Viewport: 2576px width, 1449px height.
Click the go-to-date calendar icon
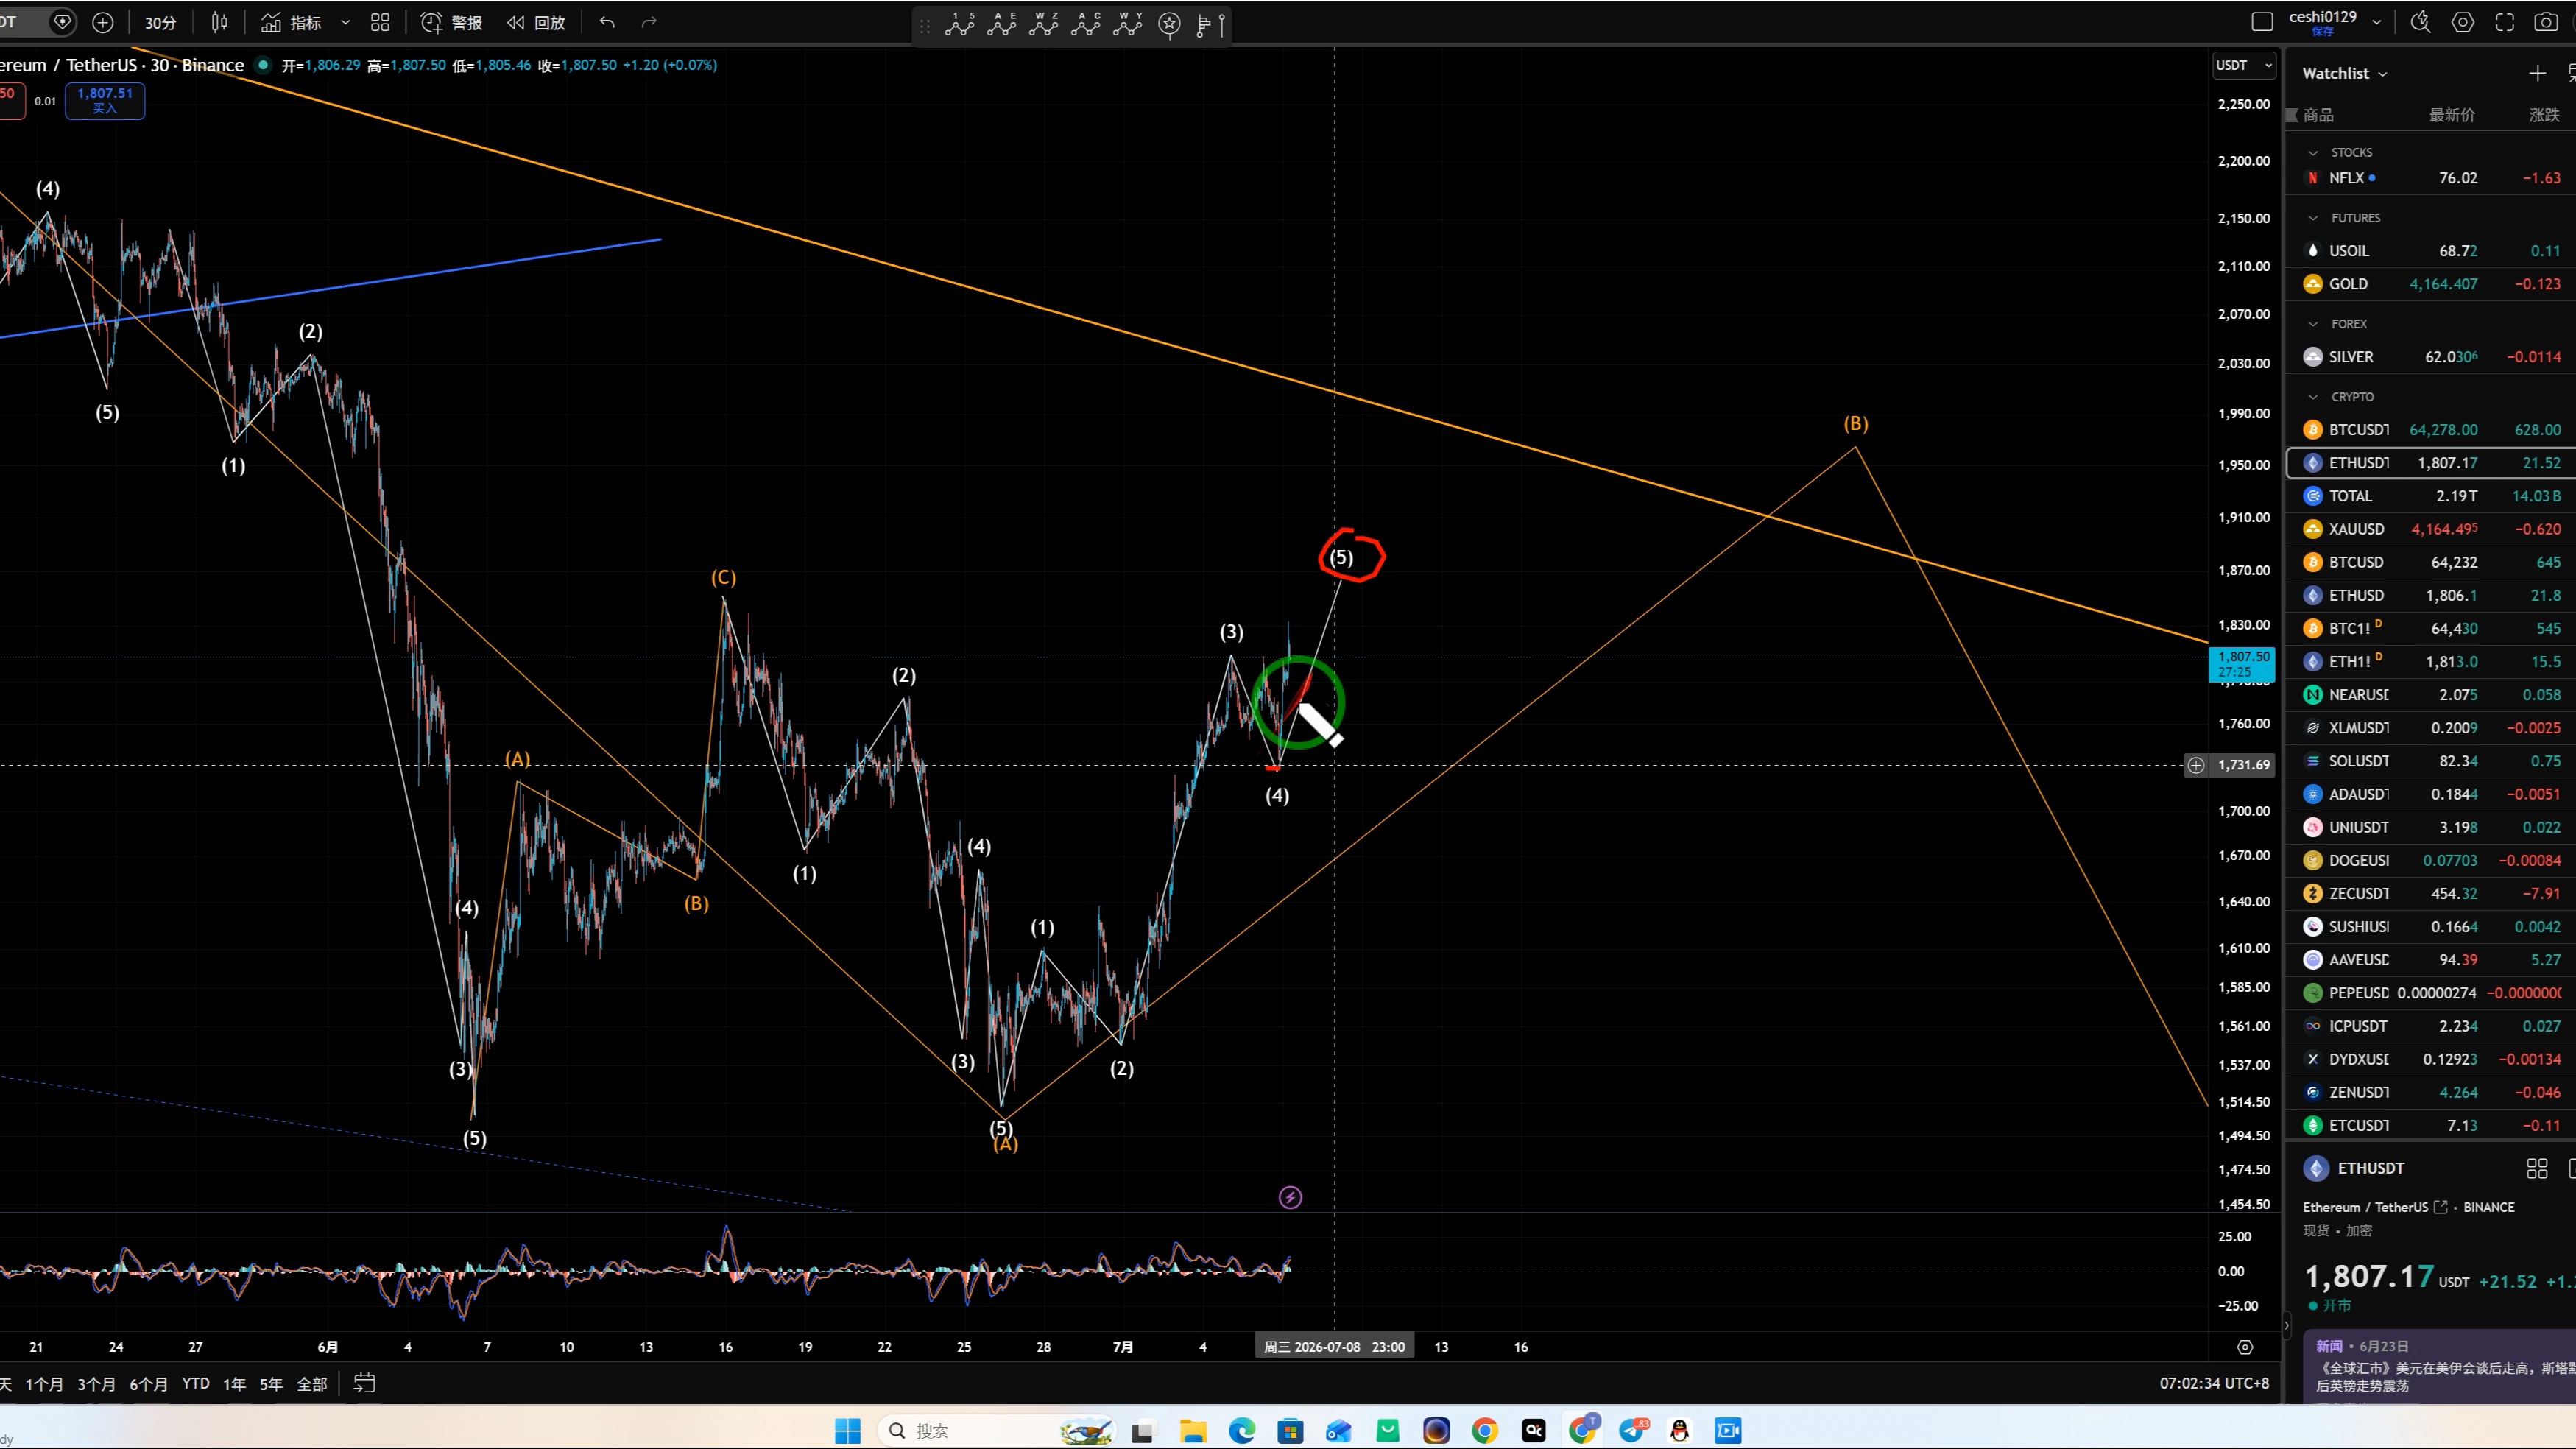[x=365, y=1383]
